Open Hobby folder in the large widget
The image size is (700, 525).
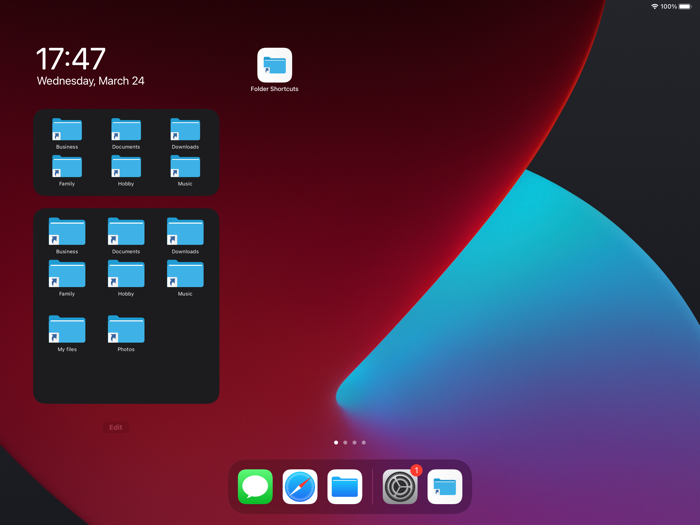click(126, 278)
